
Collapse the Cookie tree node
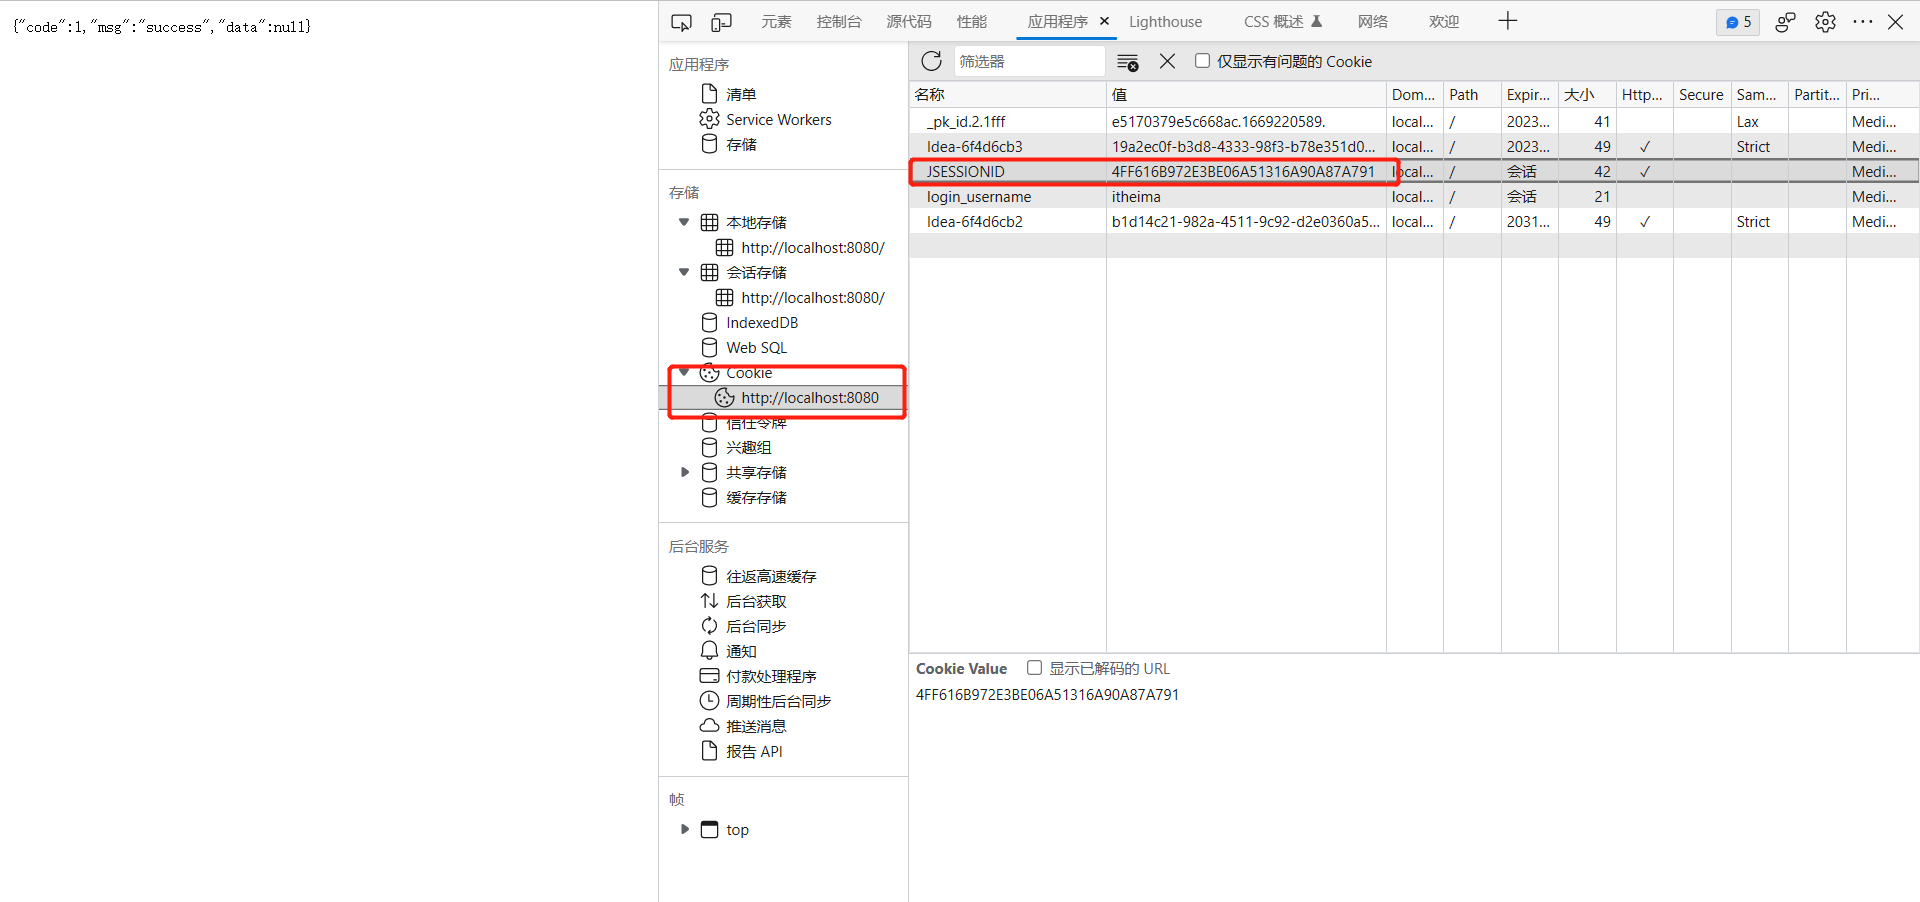point(684,372)
